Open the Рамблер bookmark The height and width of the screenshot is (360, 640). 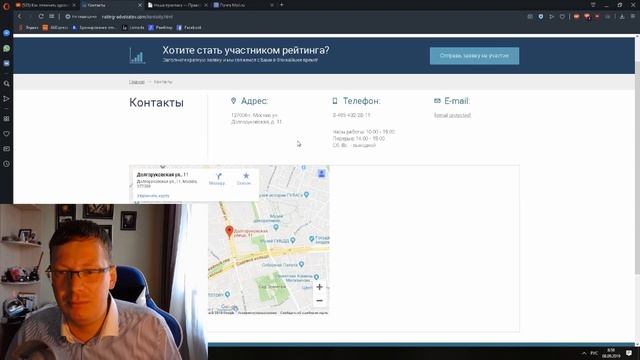coord(160,28)
